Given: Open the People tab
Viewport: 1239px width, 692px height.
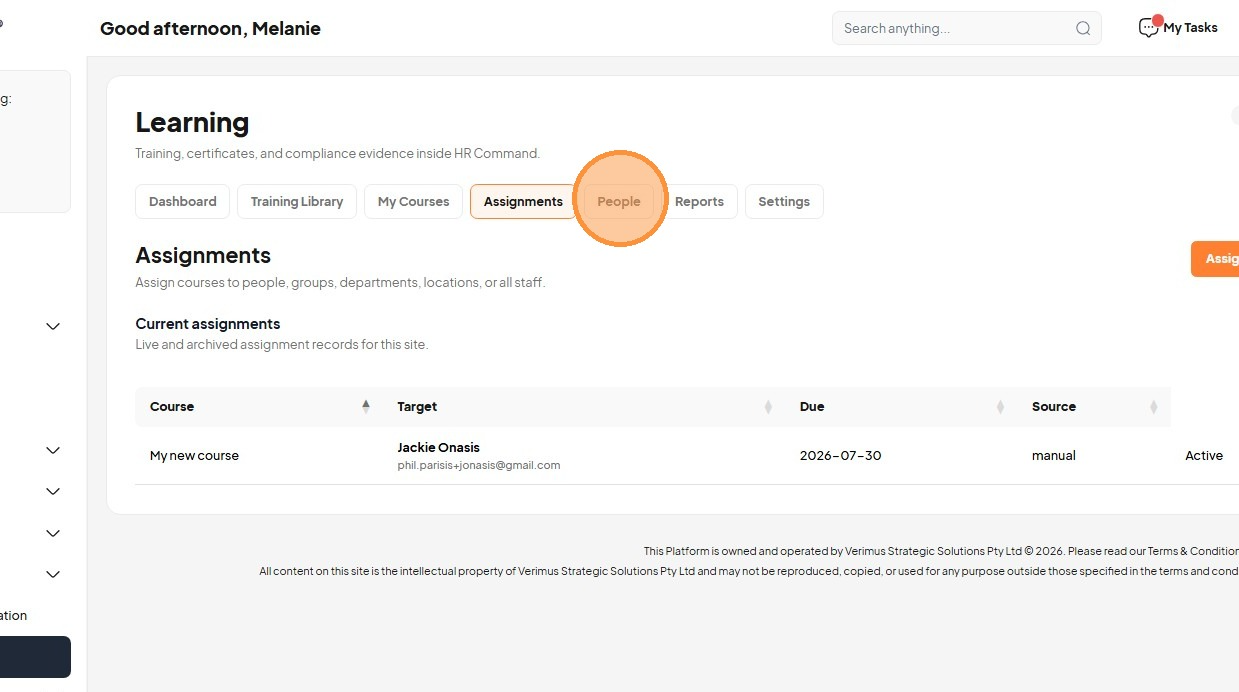Looking at the screenshot, I should tap(619, 201).
